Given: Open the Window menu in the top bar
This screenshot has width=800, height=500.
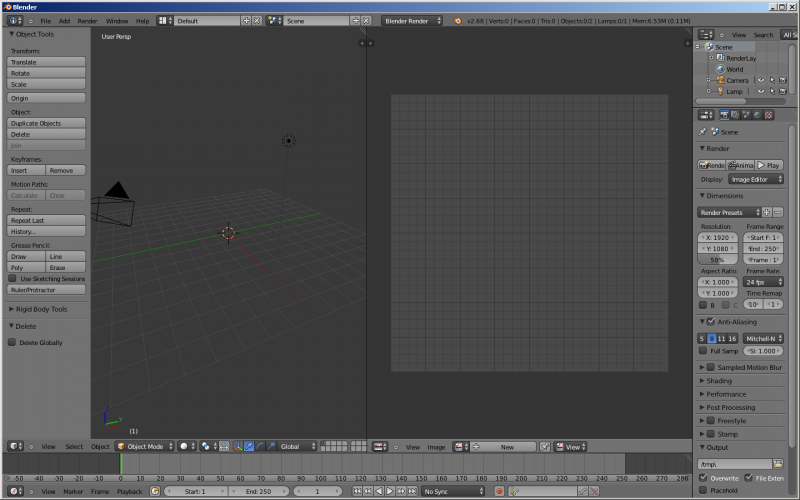Looking at the screenshot, I should coord(116,20).
